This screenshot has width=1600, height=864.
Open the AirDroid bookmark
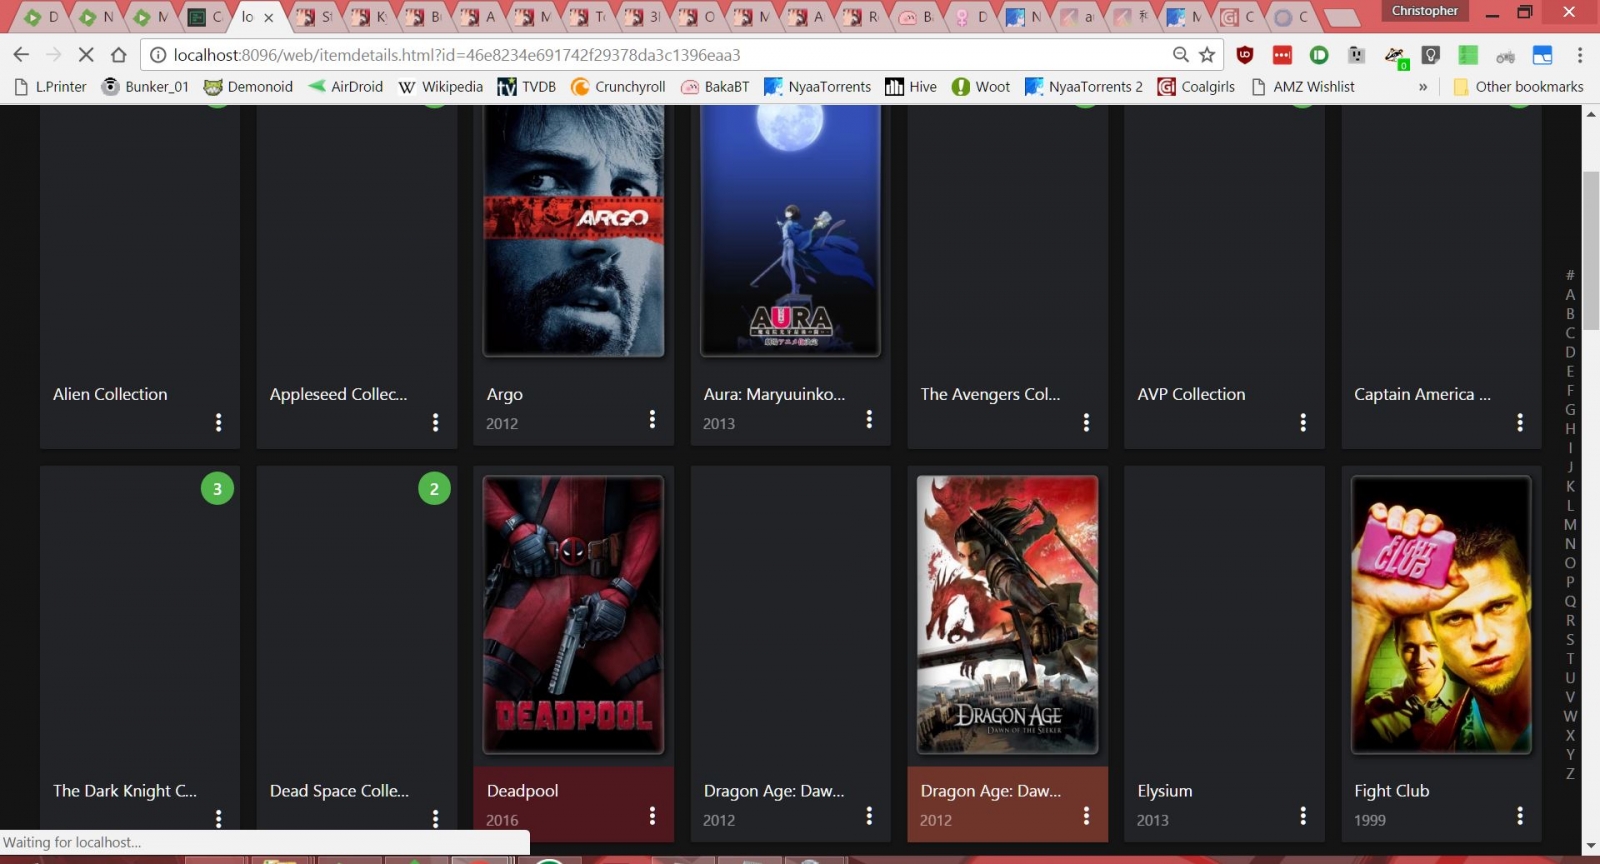point(346,87)
